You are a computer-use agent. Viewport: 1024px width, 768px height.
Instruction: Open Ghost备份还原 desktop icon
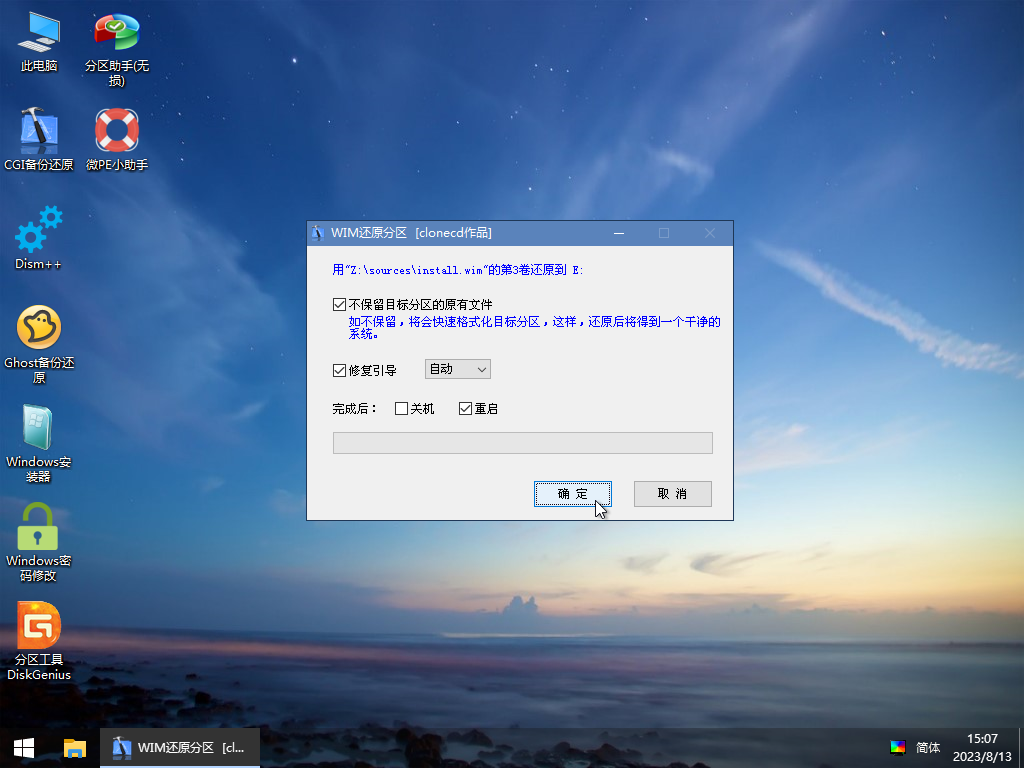39,328
